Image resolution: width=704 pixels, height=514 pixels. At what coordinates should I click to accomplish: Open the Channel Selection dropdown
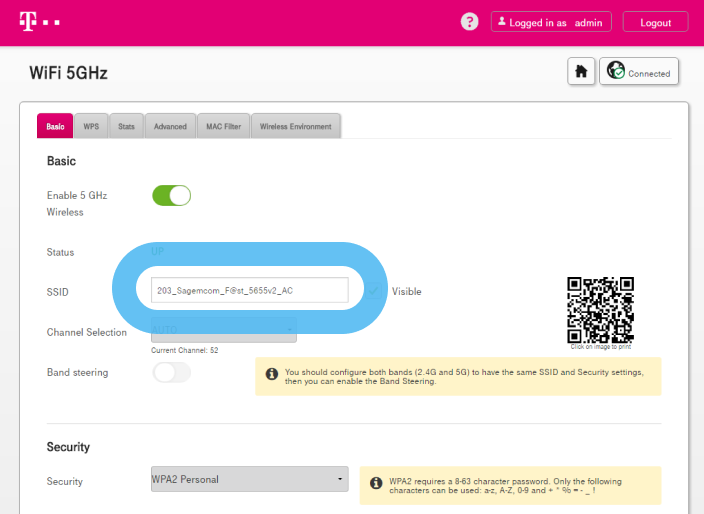222,328
